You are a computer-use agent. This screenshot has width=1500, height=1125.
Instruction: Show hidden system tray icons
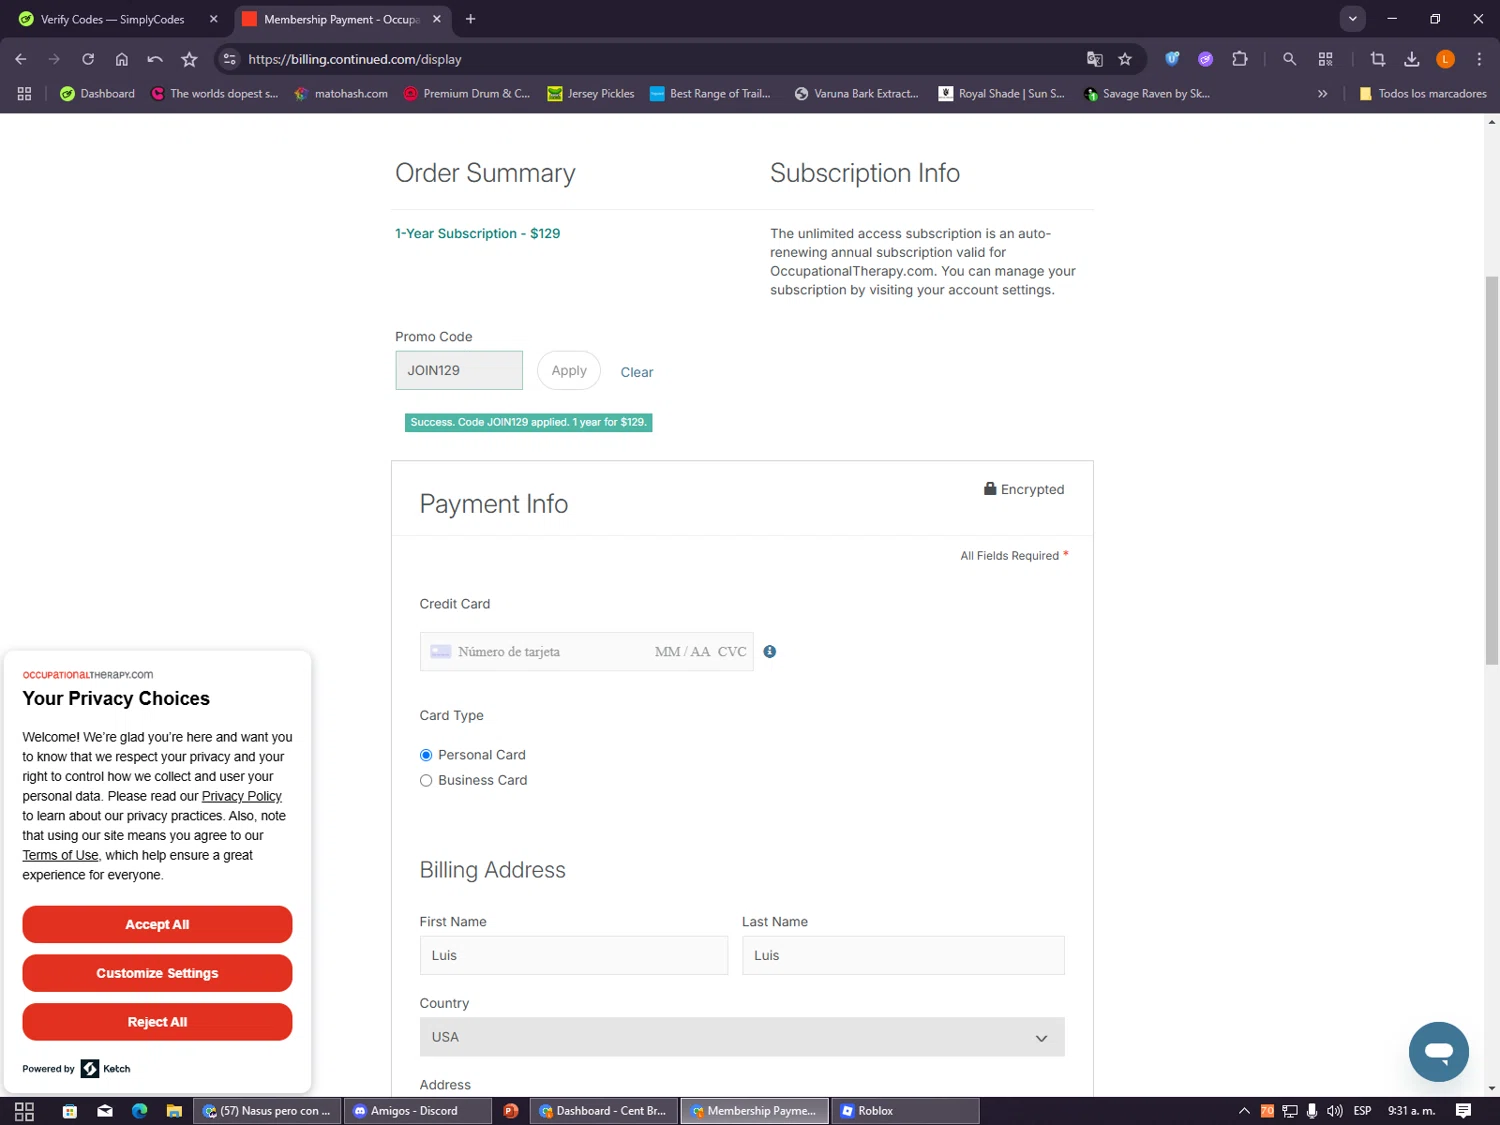coord(1244,1111)
